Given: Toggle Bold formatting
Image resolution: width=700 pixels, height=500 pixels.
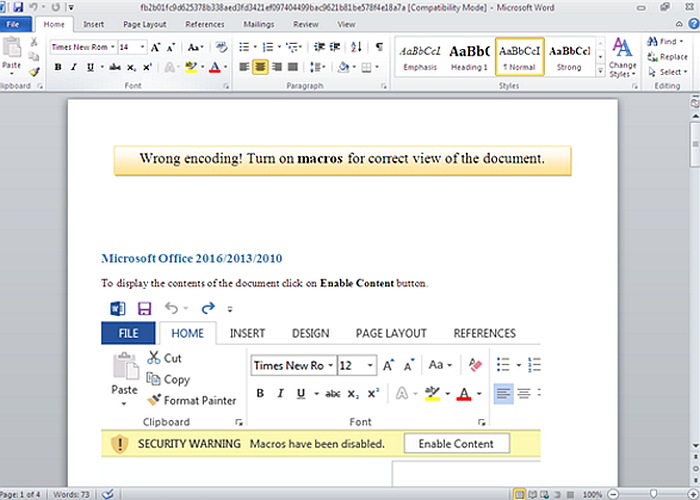Looking at the screenshot, I should coord(58,67).
